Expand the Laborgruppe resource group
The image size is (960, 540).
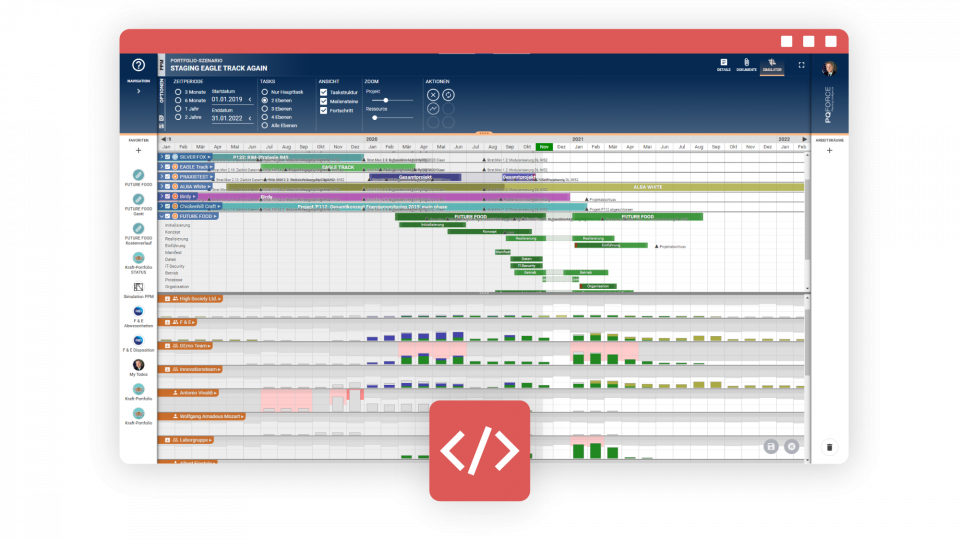pos(167,440)
